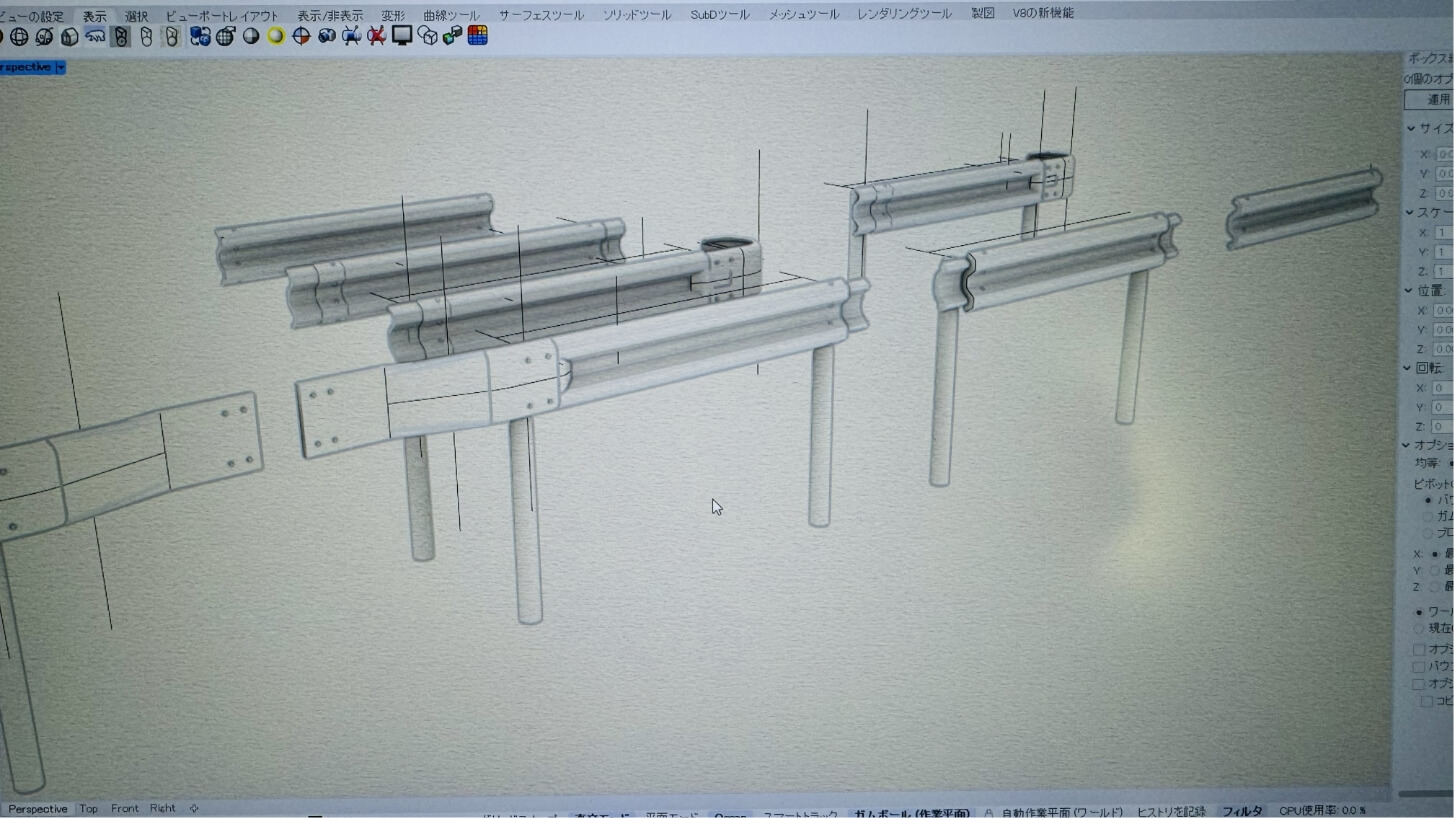Click the two wireframe boxes icon
This screenshot has width=1454, height=818.
[x=427, y=36]
